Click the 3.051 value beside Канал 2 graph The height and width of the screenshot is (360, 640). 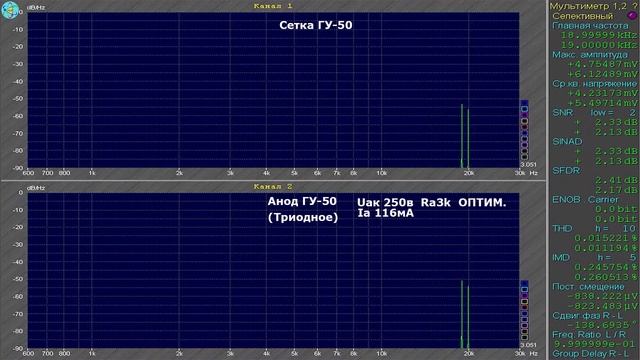[x=529, y=345]
